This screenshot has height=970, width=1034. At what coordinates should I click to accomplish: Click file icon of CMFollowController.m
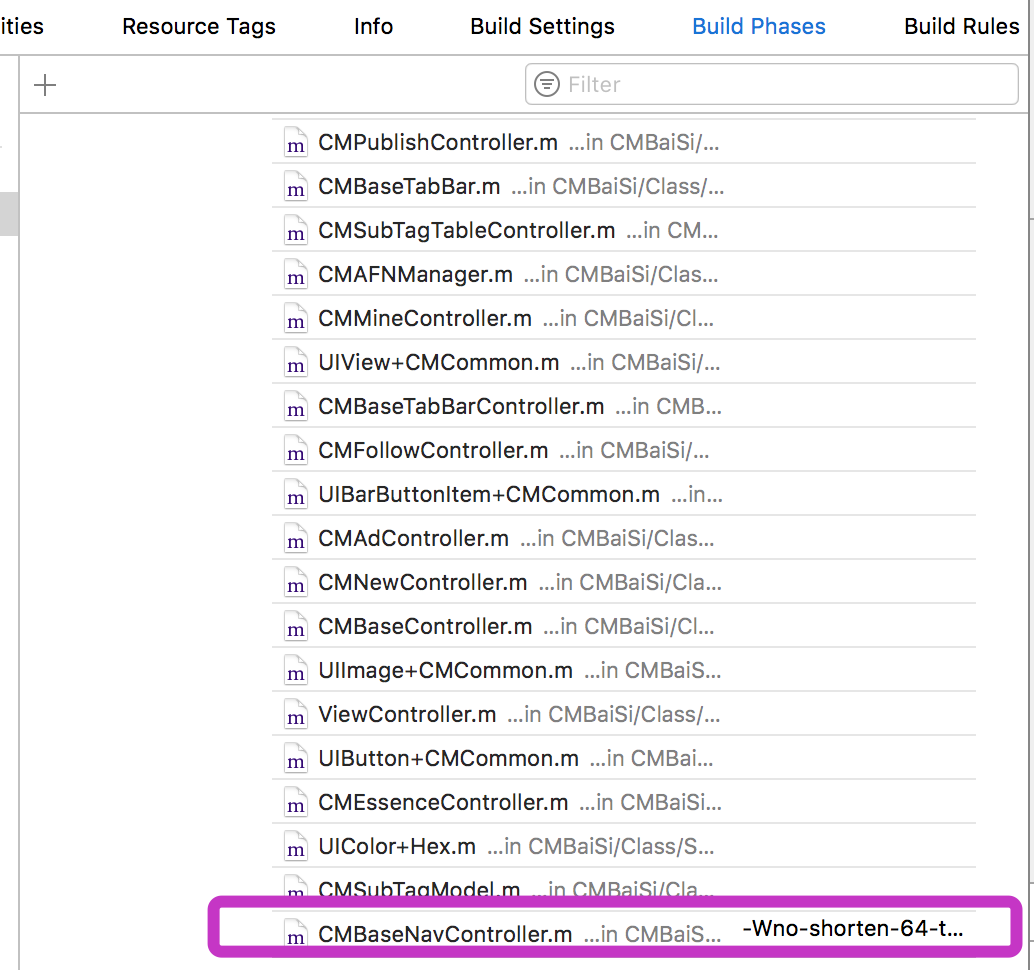pos(295,450)
